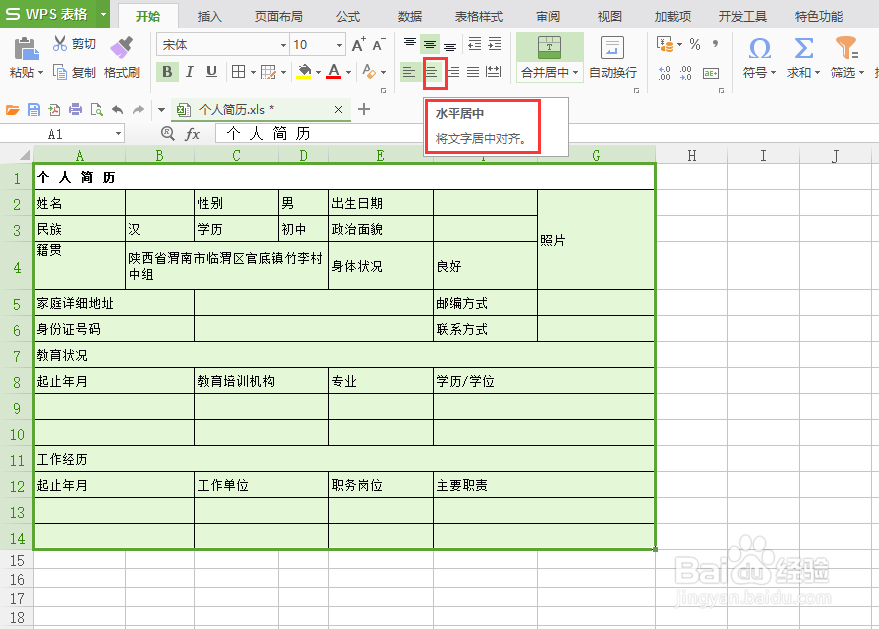Image resolution: width=879 pixels, height=629 pixels.
Task: Toggle bold formatting on selected text
Action: click(167, 71)
